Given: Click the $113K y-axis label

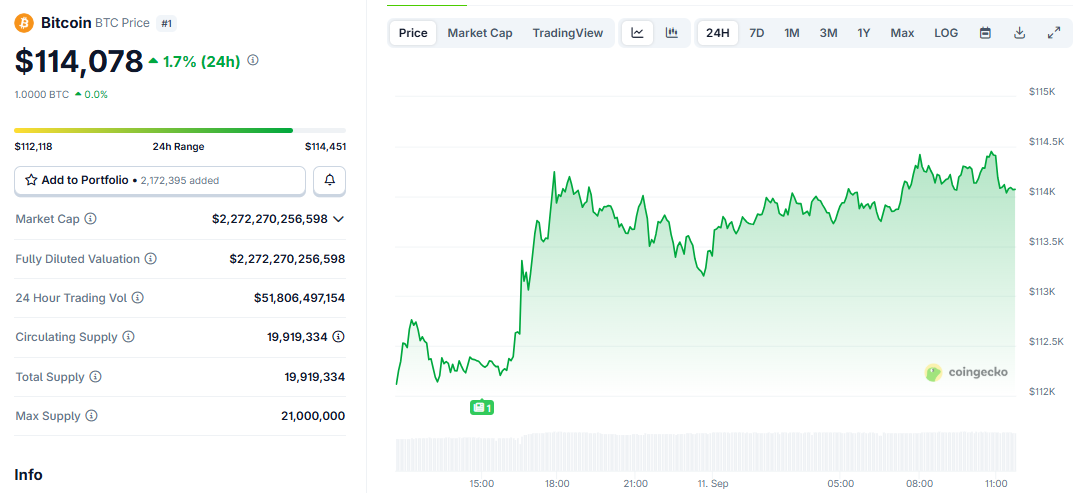Looking at the screenshot, I should (1042, 291).
